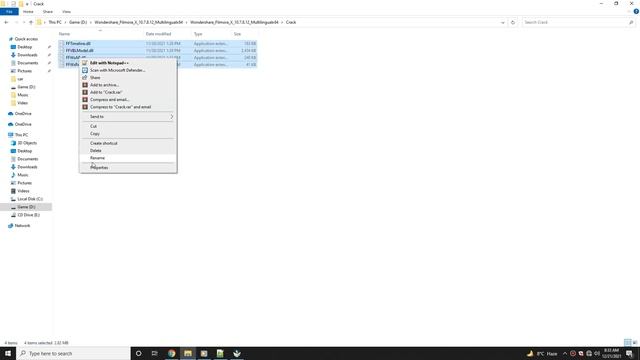Click the Up one level arrow
The image size is (640, 360).
coord(31,22)
